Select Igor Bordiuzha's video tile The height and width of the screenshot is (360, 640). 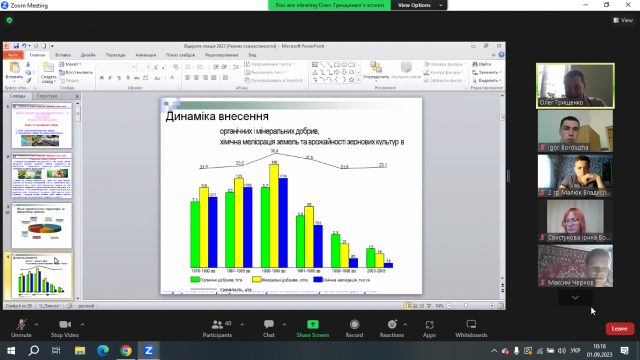575,131
